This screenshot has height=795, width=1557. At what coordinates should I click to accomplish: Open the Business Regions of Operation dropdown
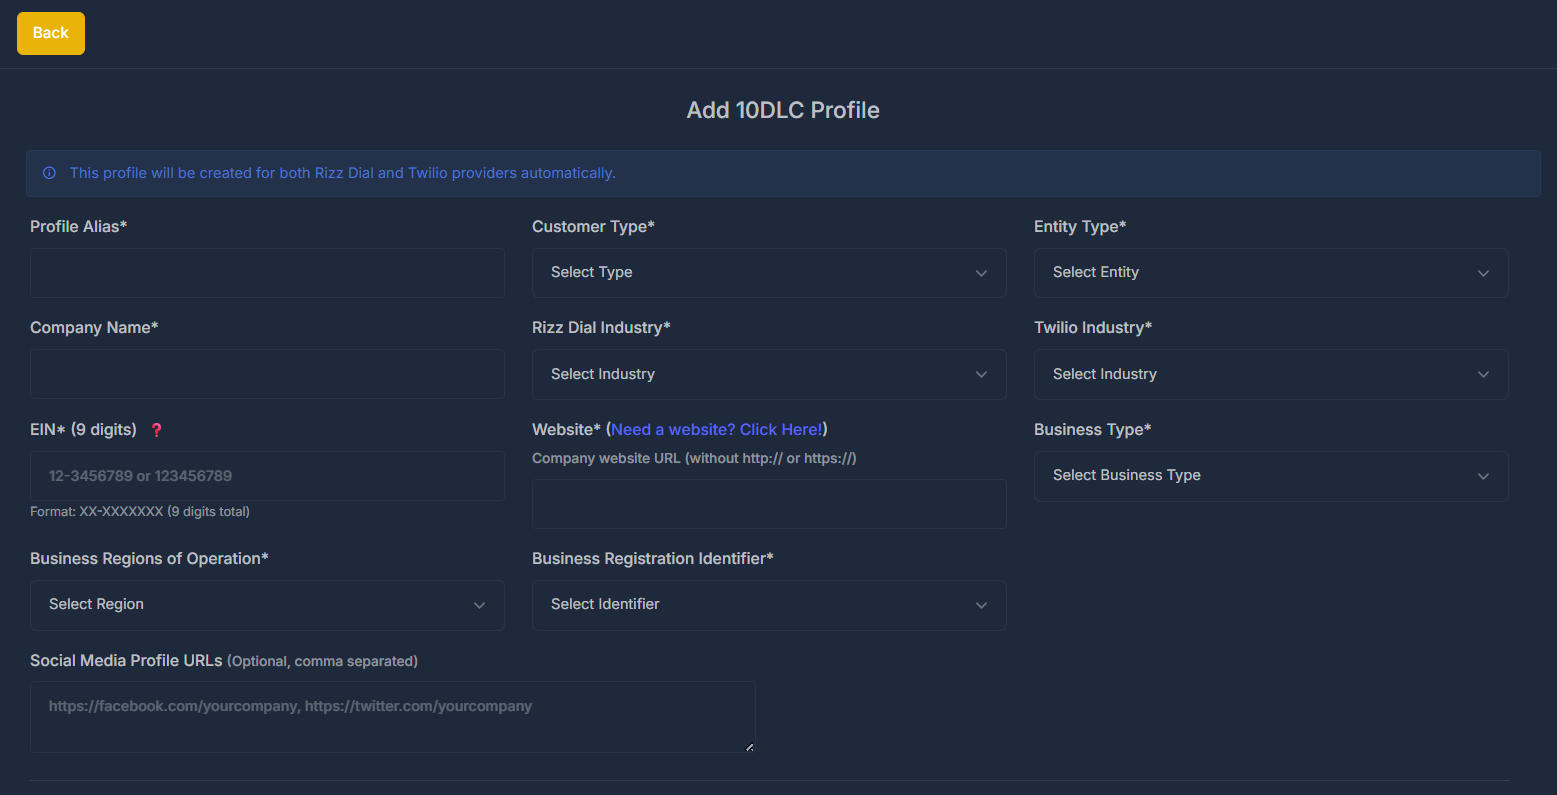tap(267, 605)
